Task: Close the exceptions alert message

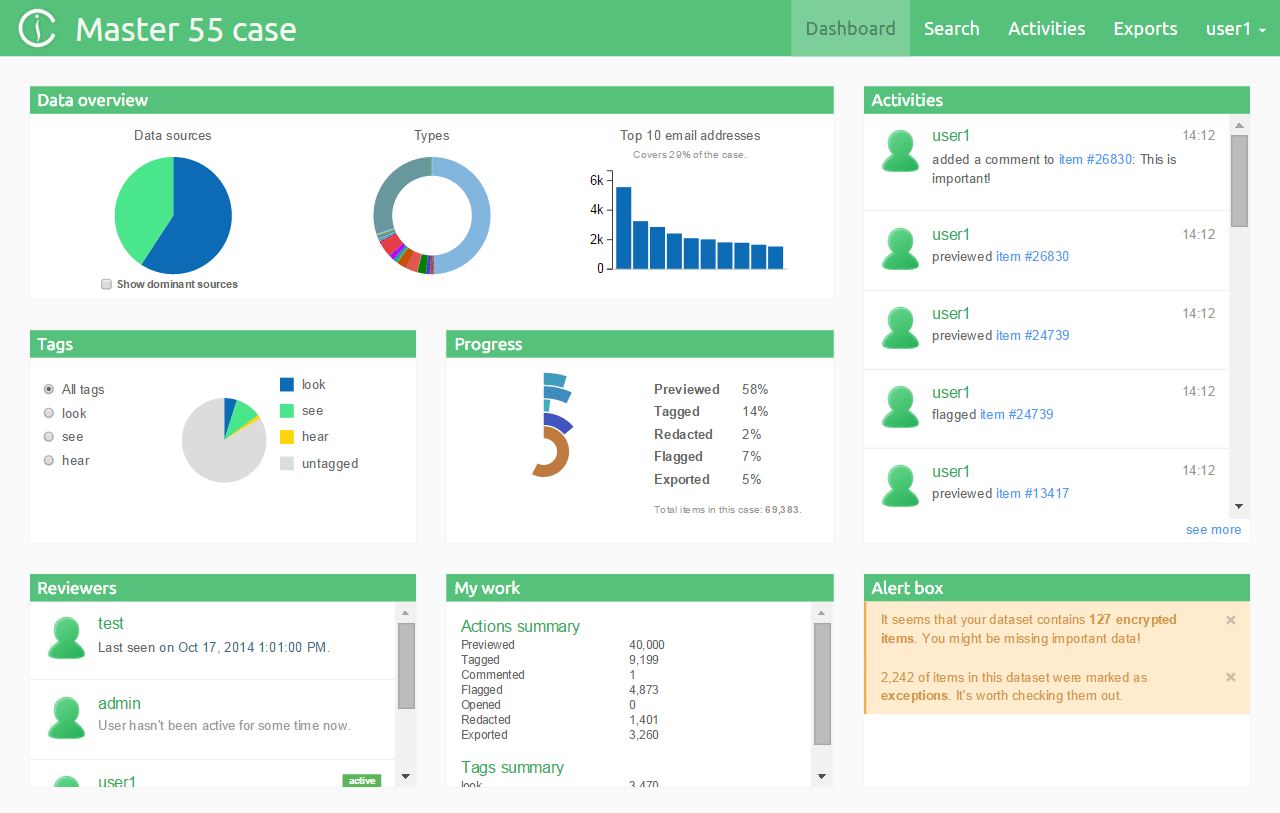Action: coord(1230,677)
